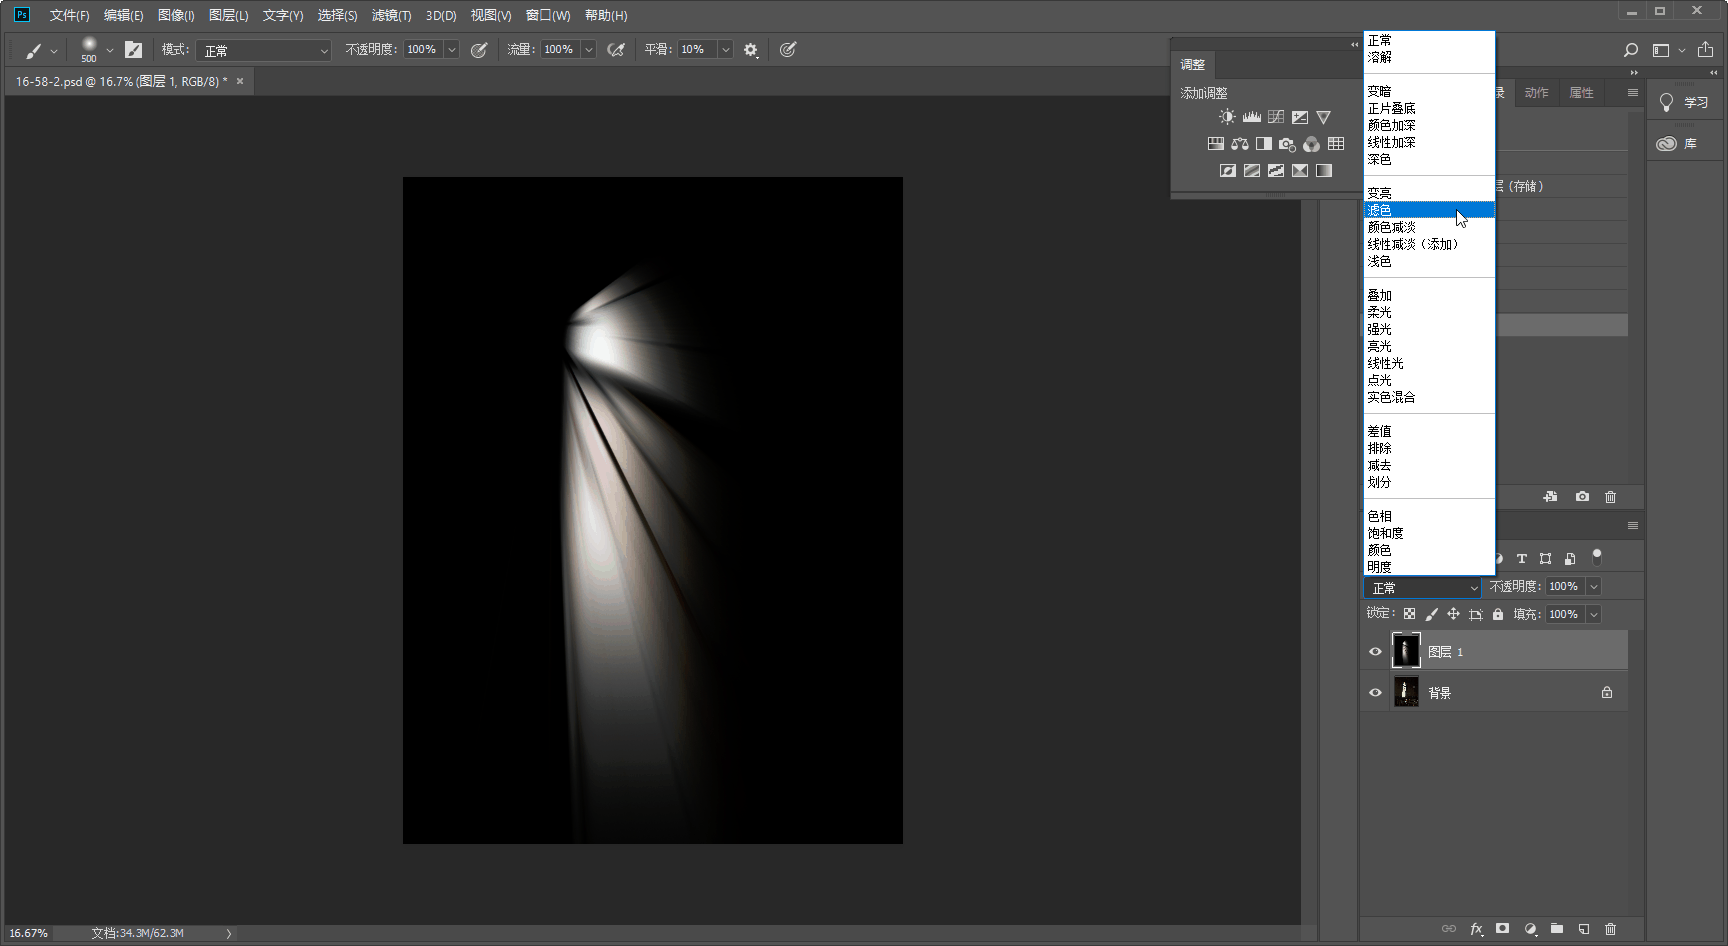This screenshot has width=1728, height=946.
Task: Open the brush preset picker arrow
Action: coord(110,50)
